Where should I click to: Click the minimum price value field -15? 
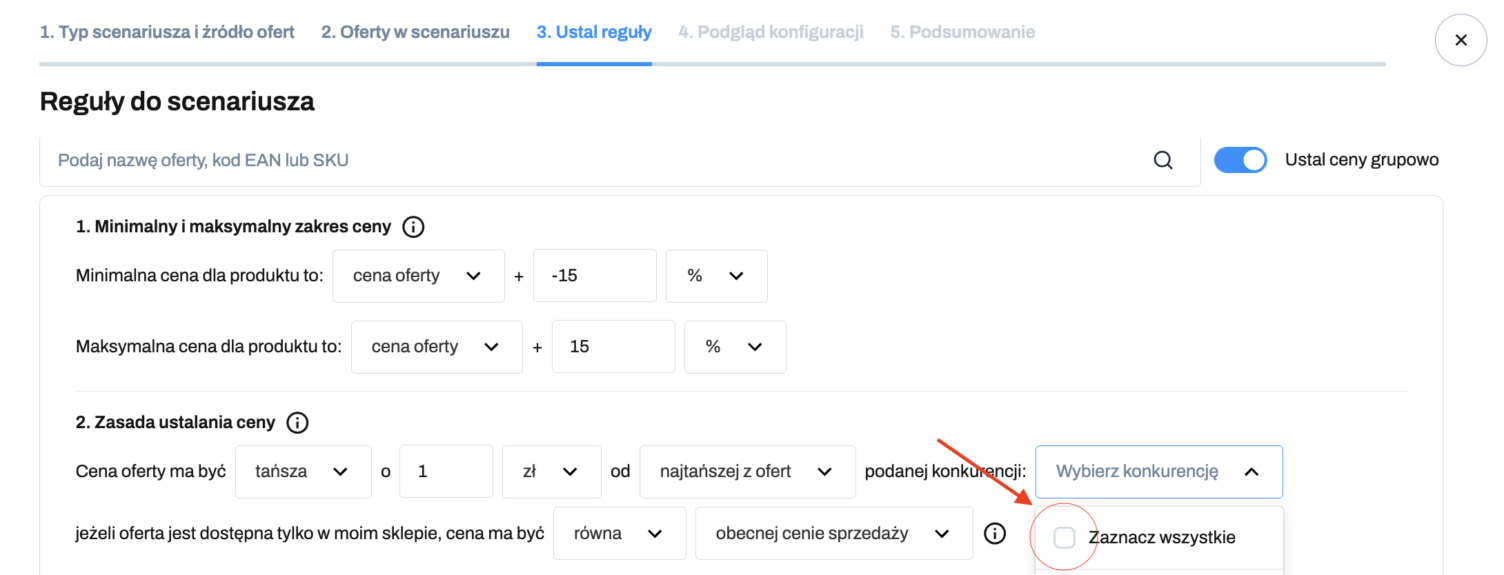point(594,276)
